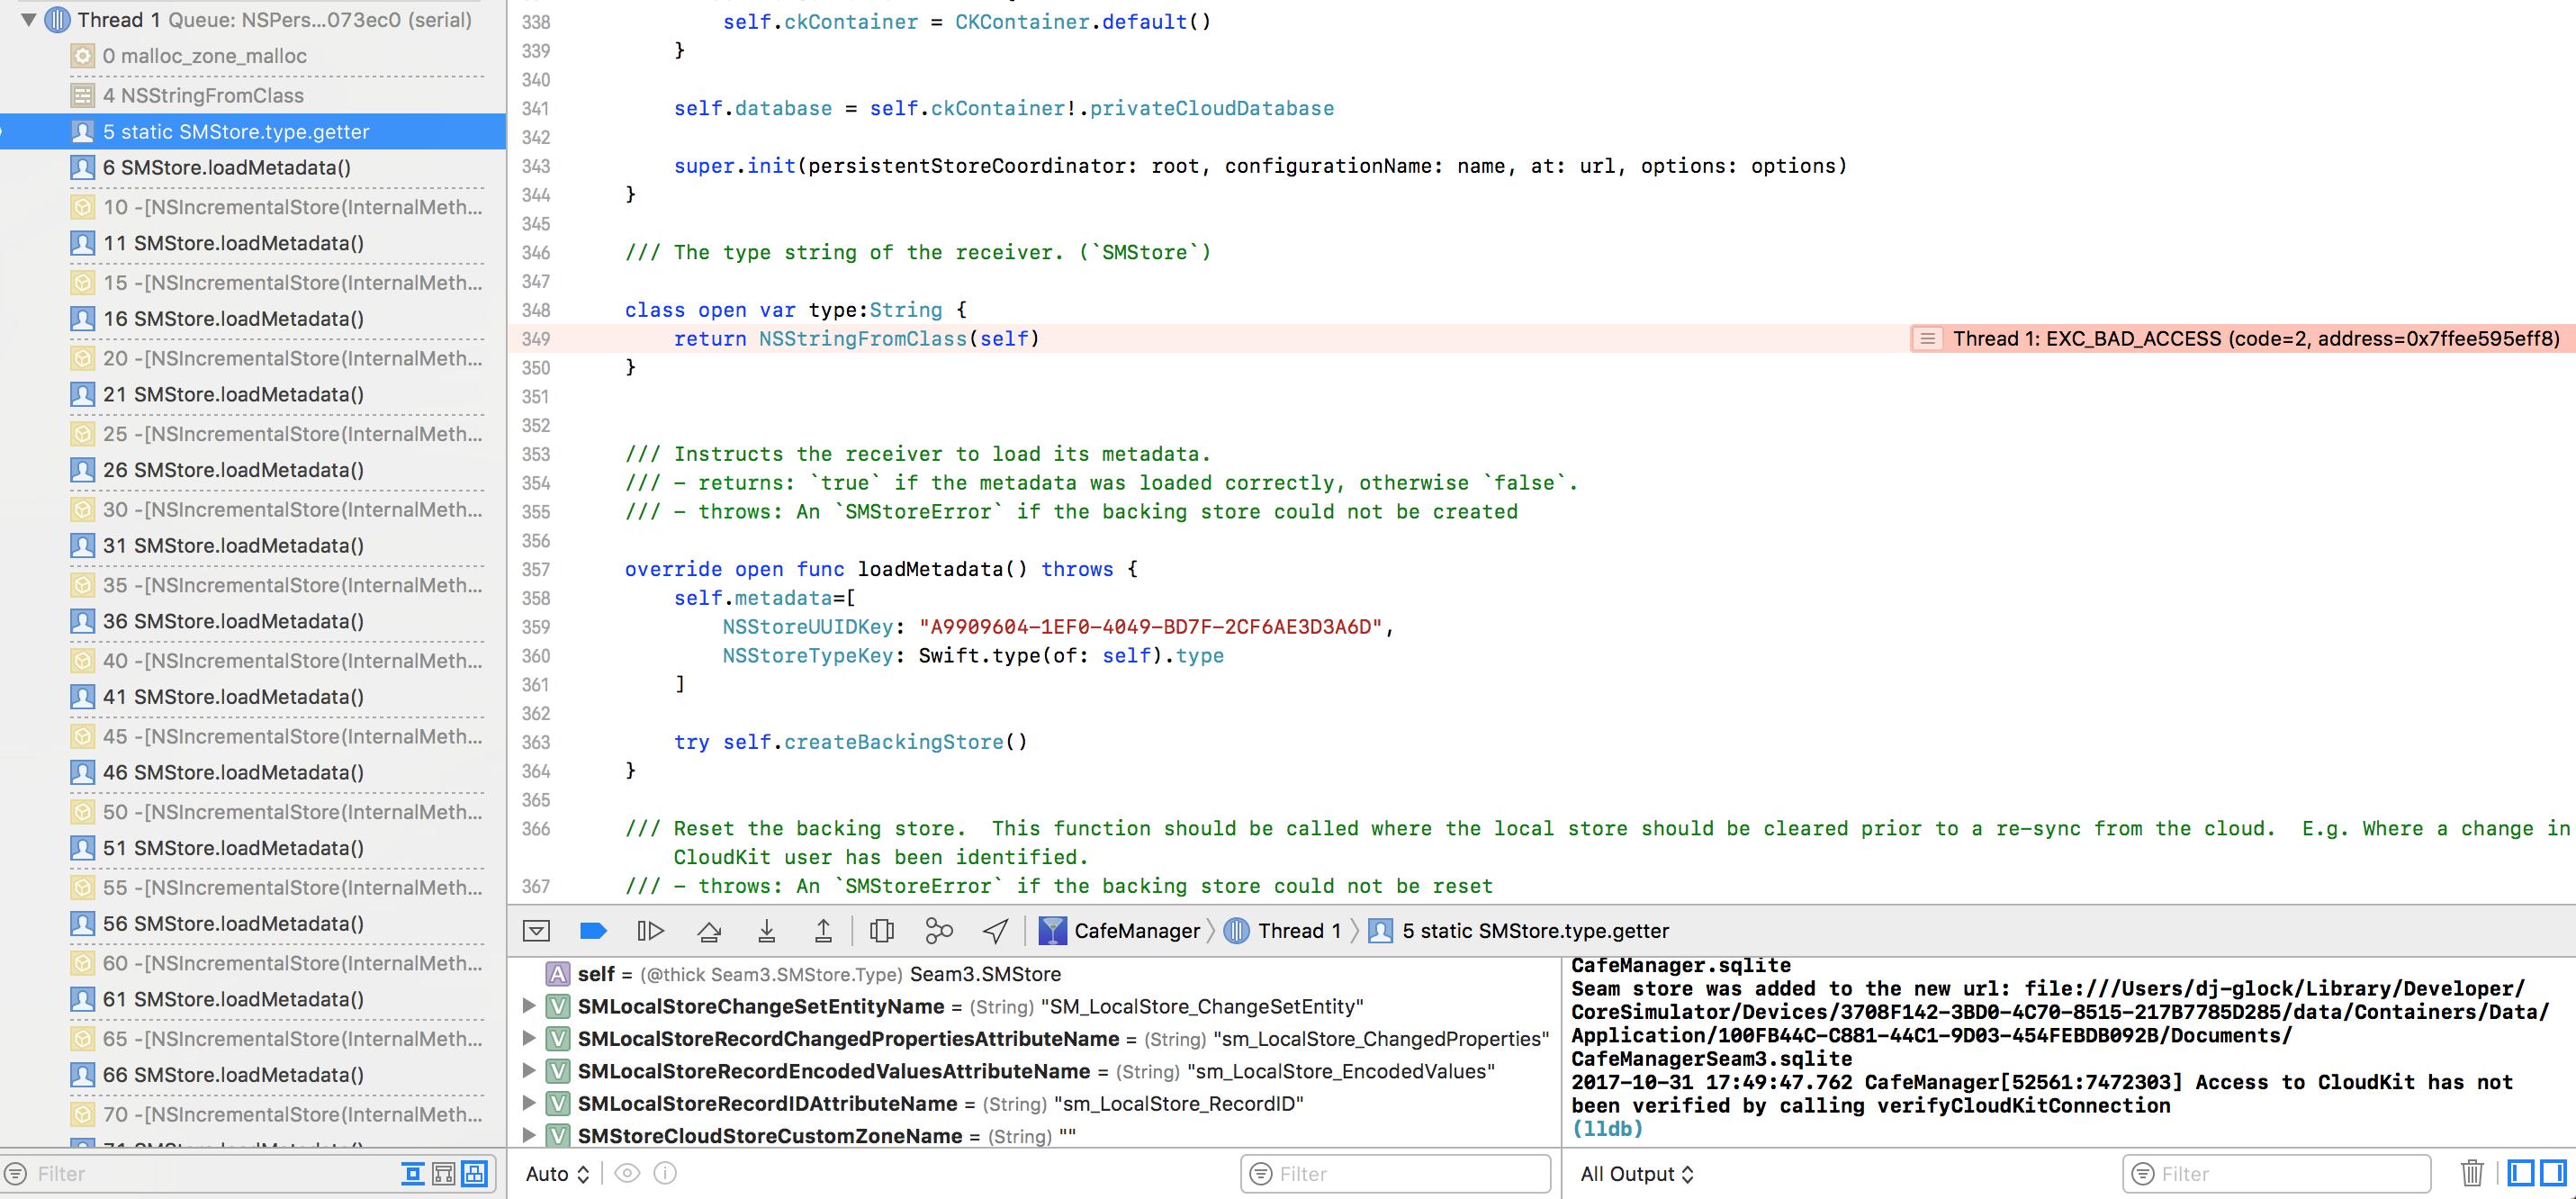Toggle the console pane button

(2553, 1173)
